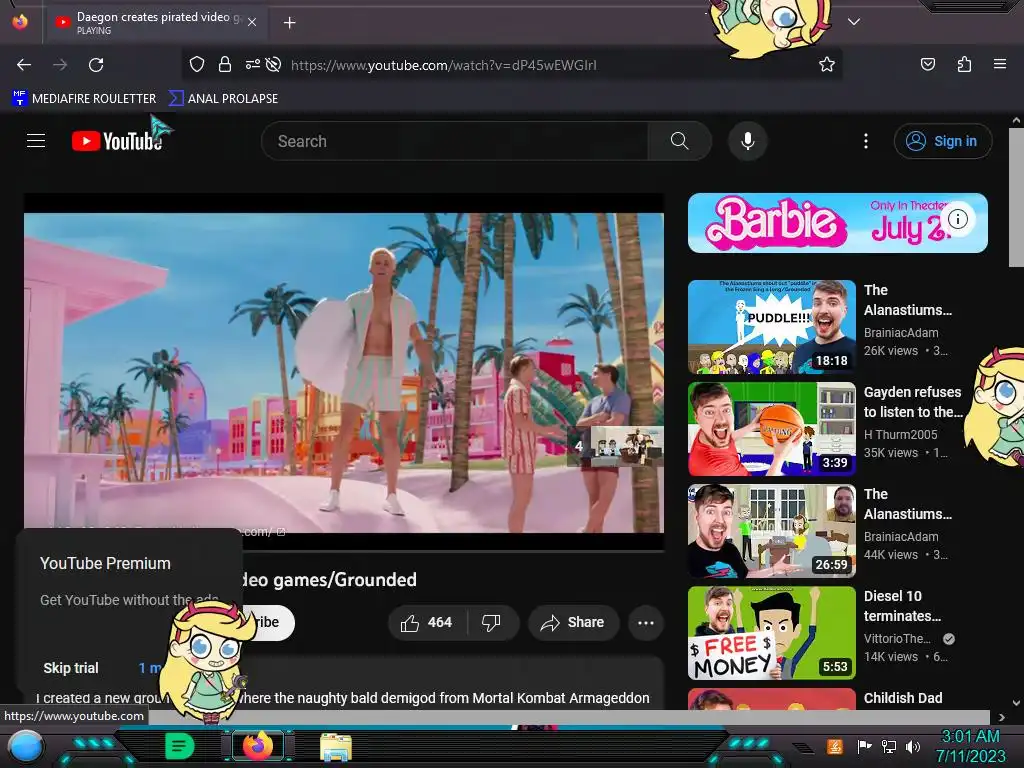Open site permissions icon in address bar
1024x768 pixels.
(x=252, y=64)
